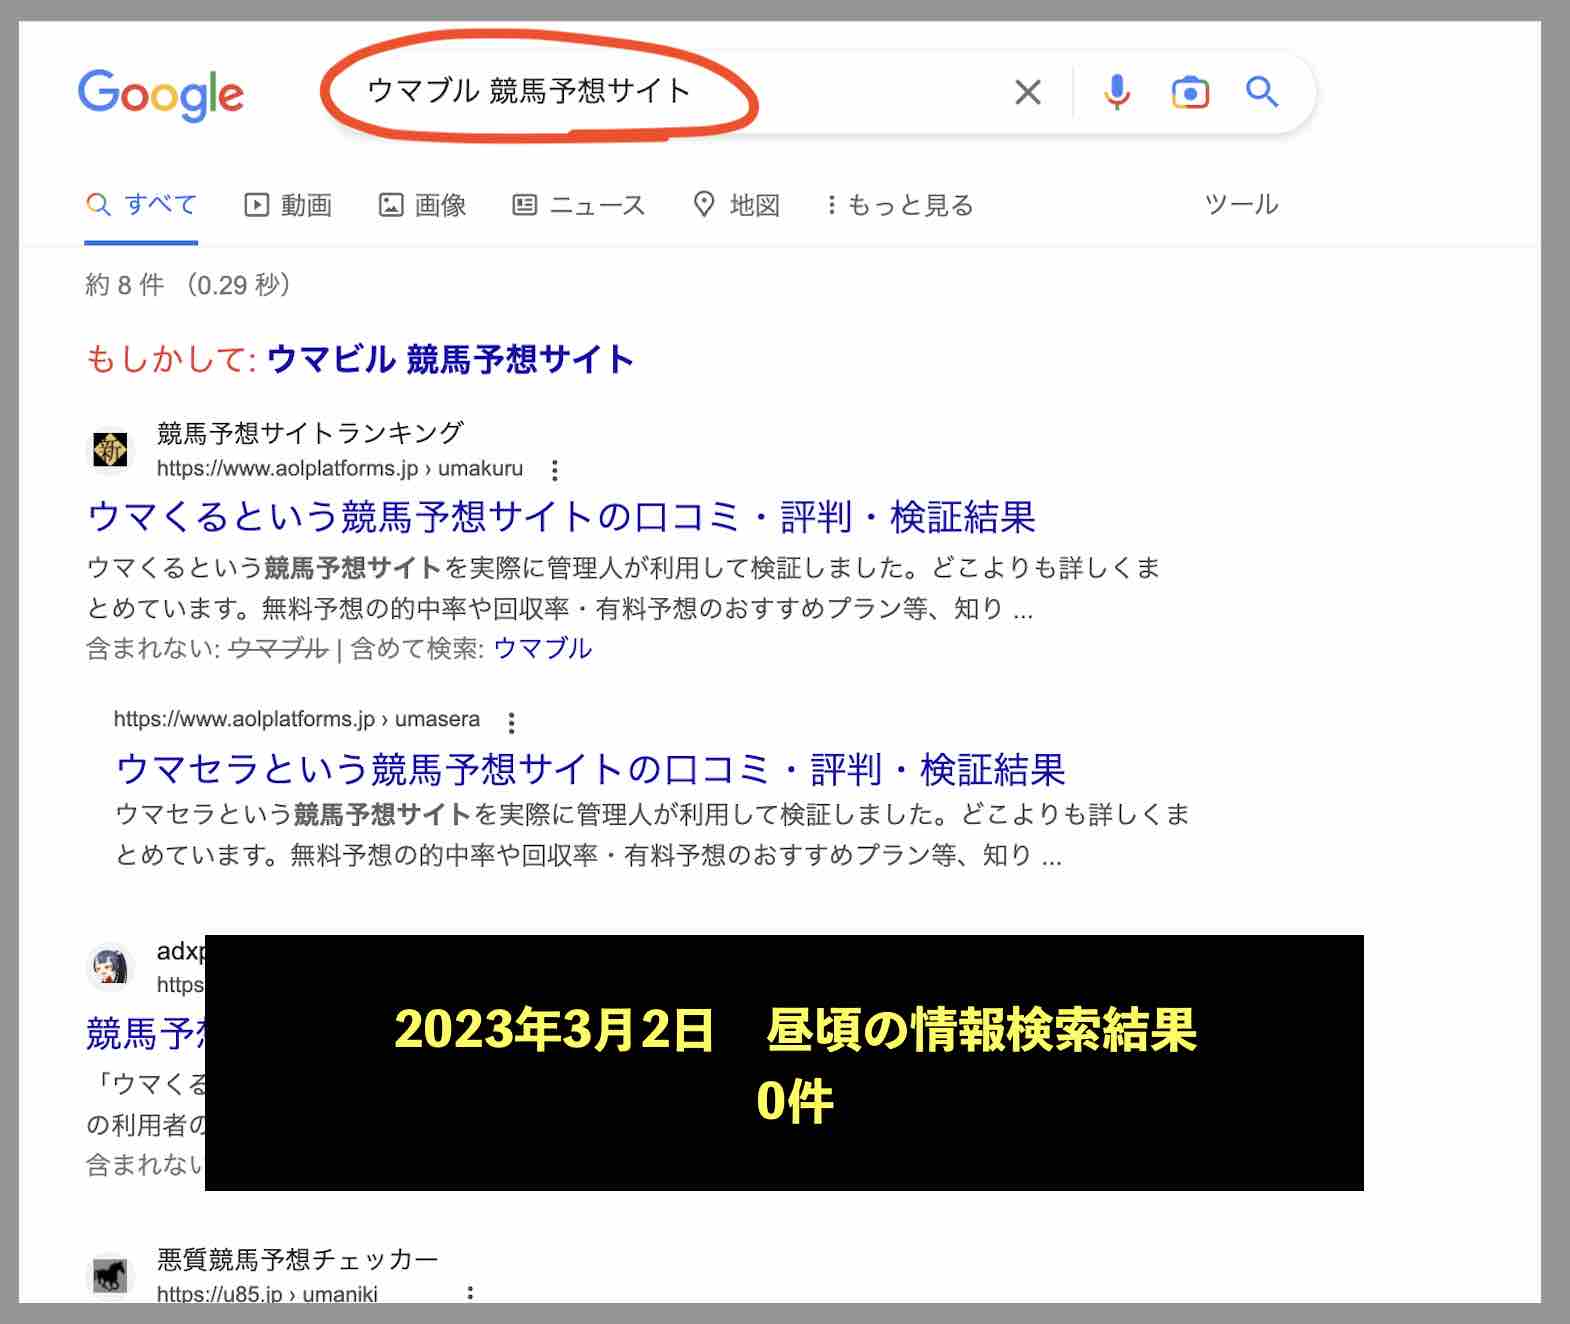Click the 競馬予想サイトランキング site favicon
Image resolution: width=1570 pixels, height=1324 pixels.
coord(110,449)
